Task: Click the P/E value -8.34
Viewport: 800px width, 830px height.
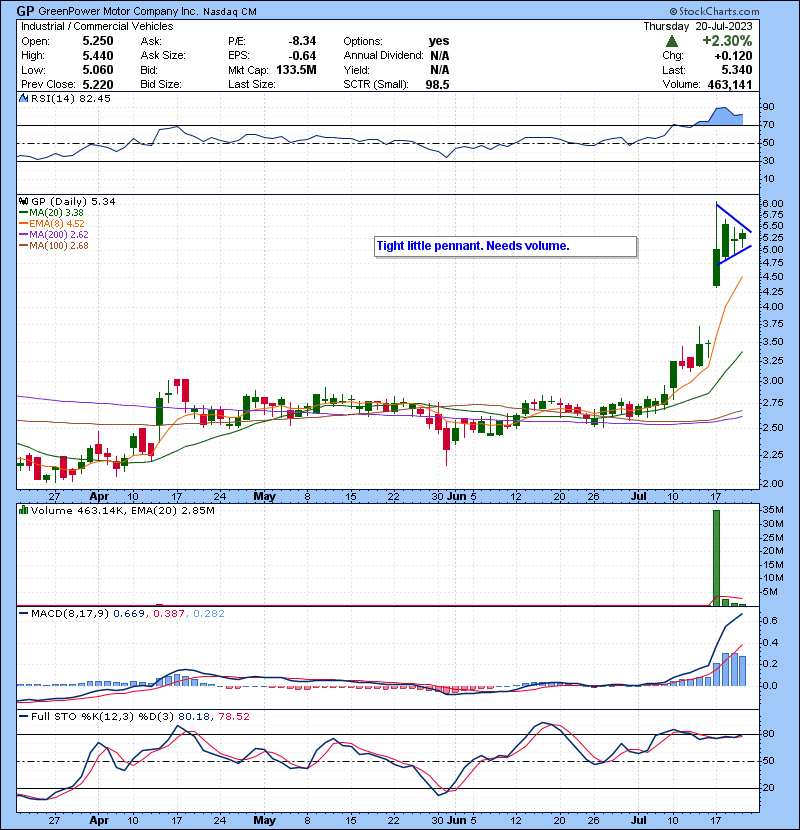Action: tap(302, 41)
